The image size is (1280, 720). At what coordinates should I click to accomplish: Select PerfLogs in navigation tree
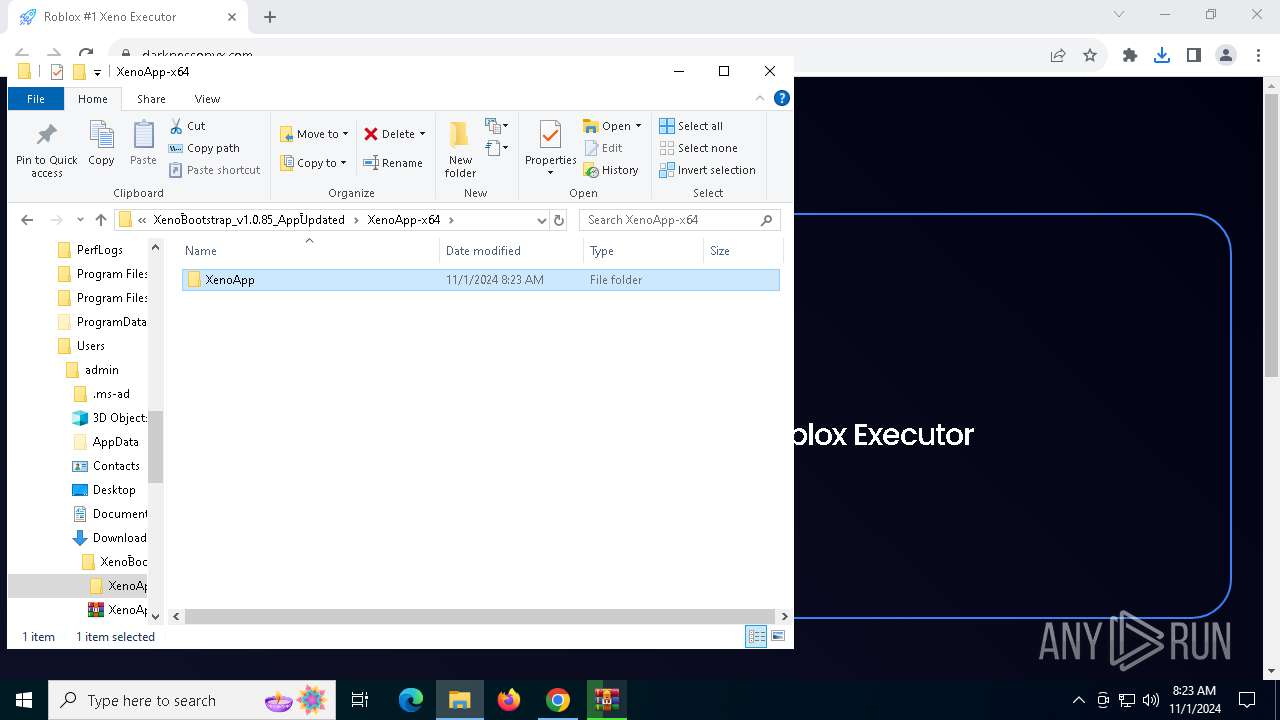coord(100,250)
